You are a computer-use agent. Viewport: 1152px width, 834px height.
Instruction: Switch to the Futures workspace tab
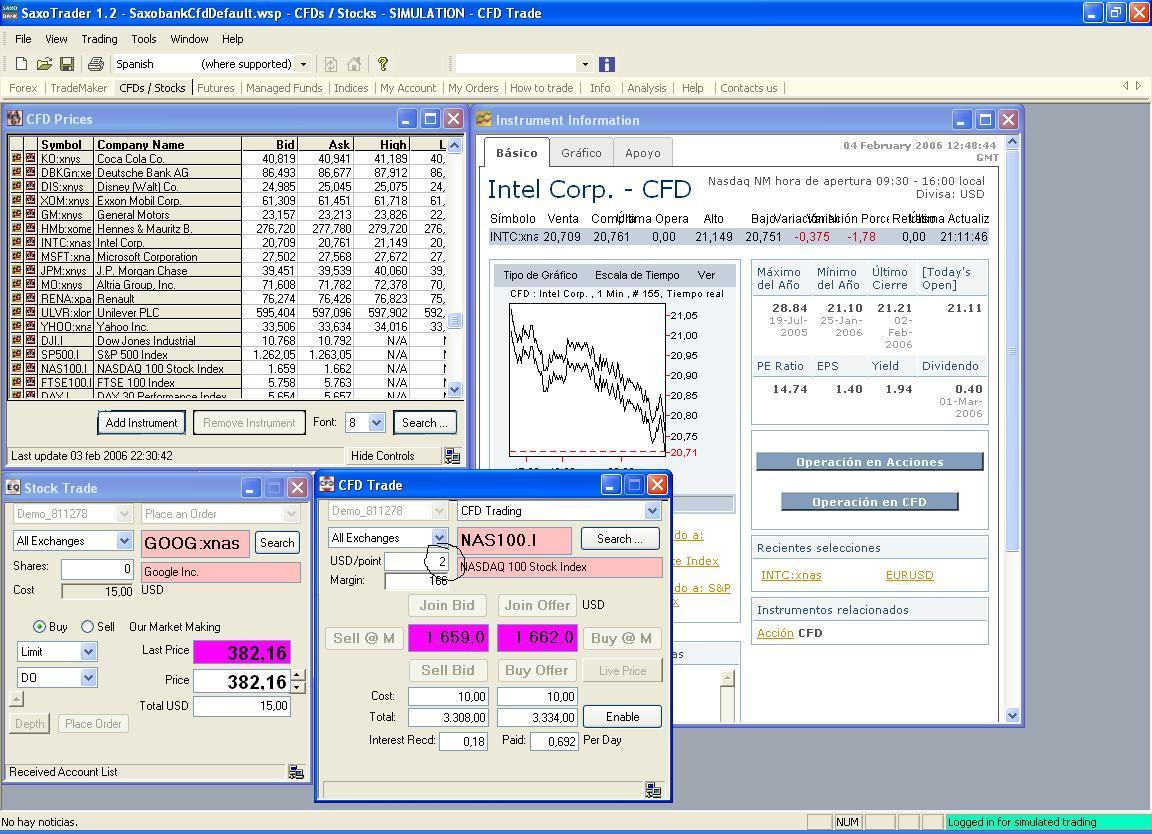tap(216, 87)
